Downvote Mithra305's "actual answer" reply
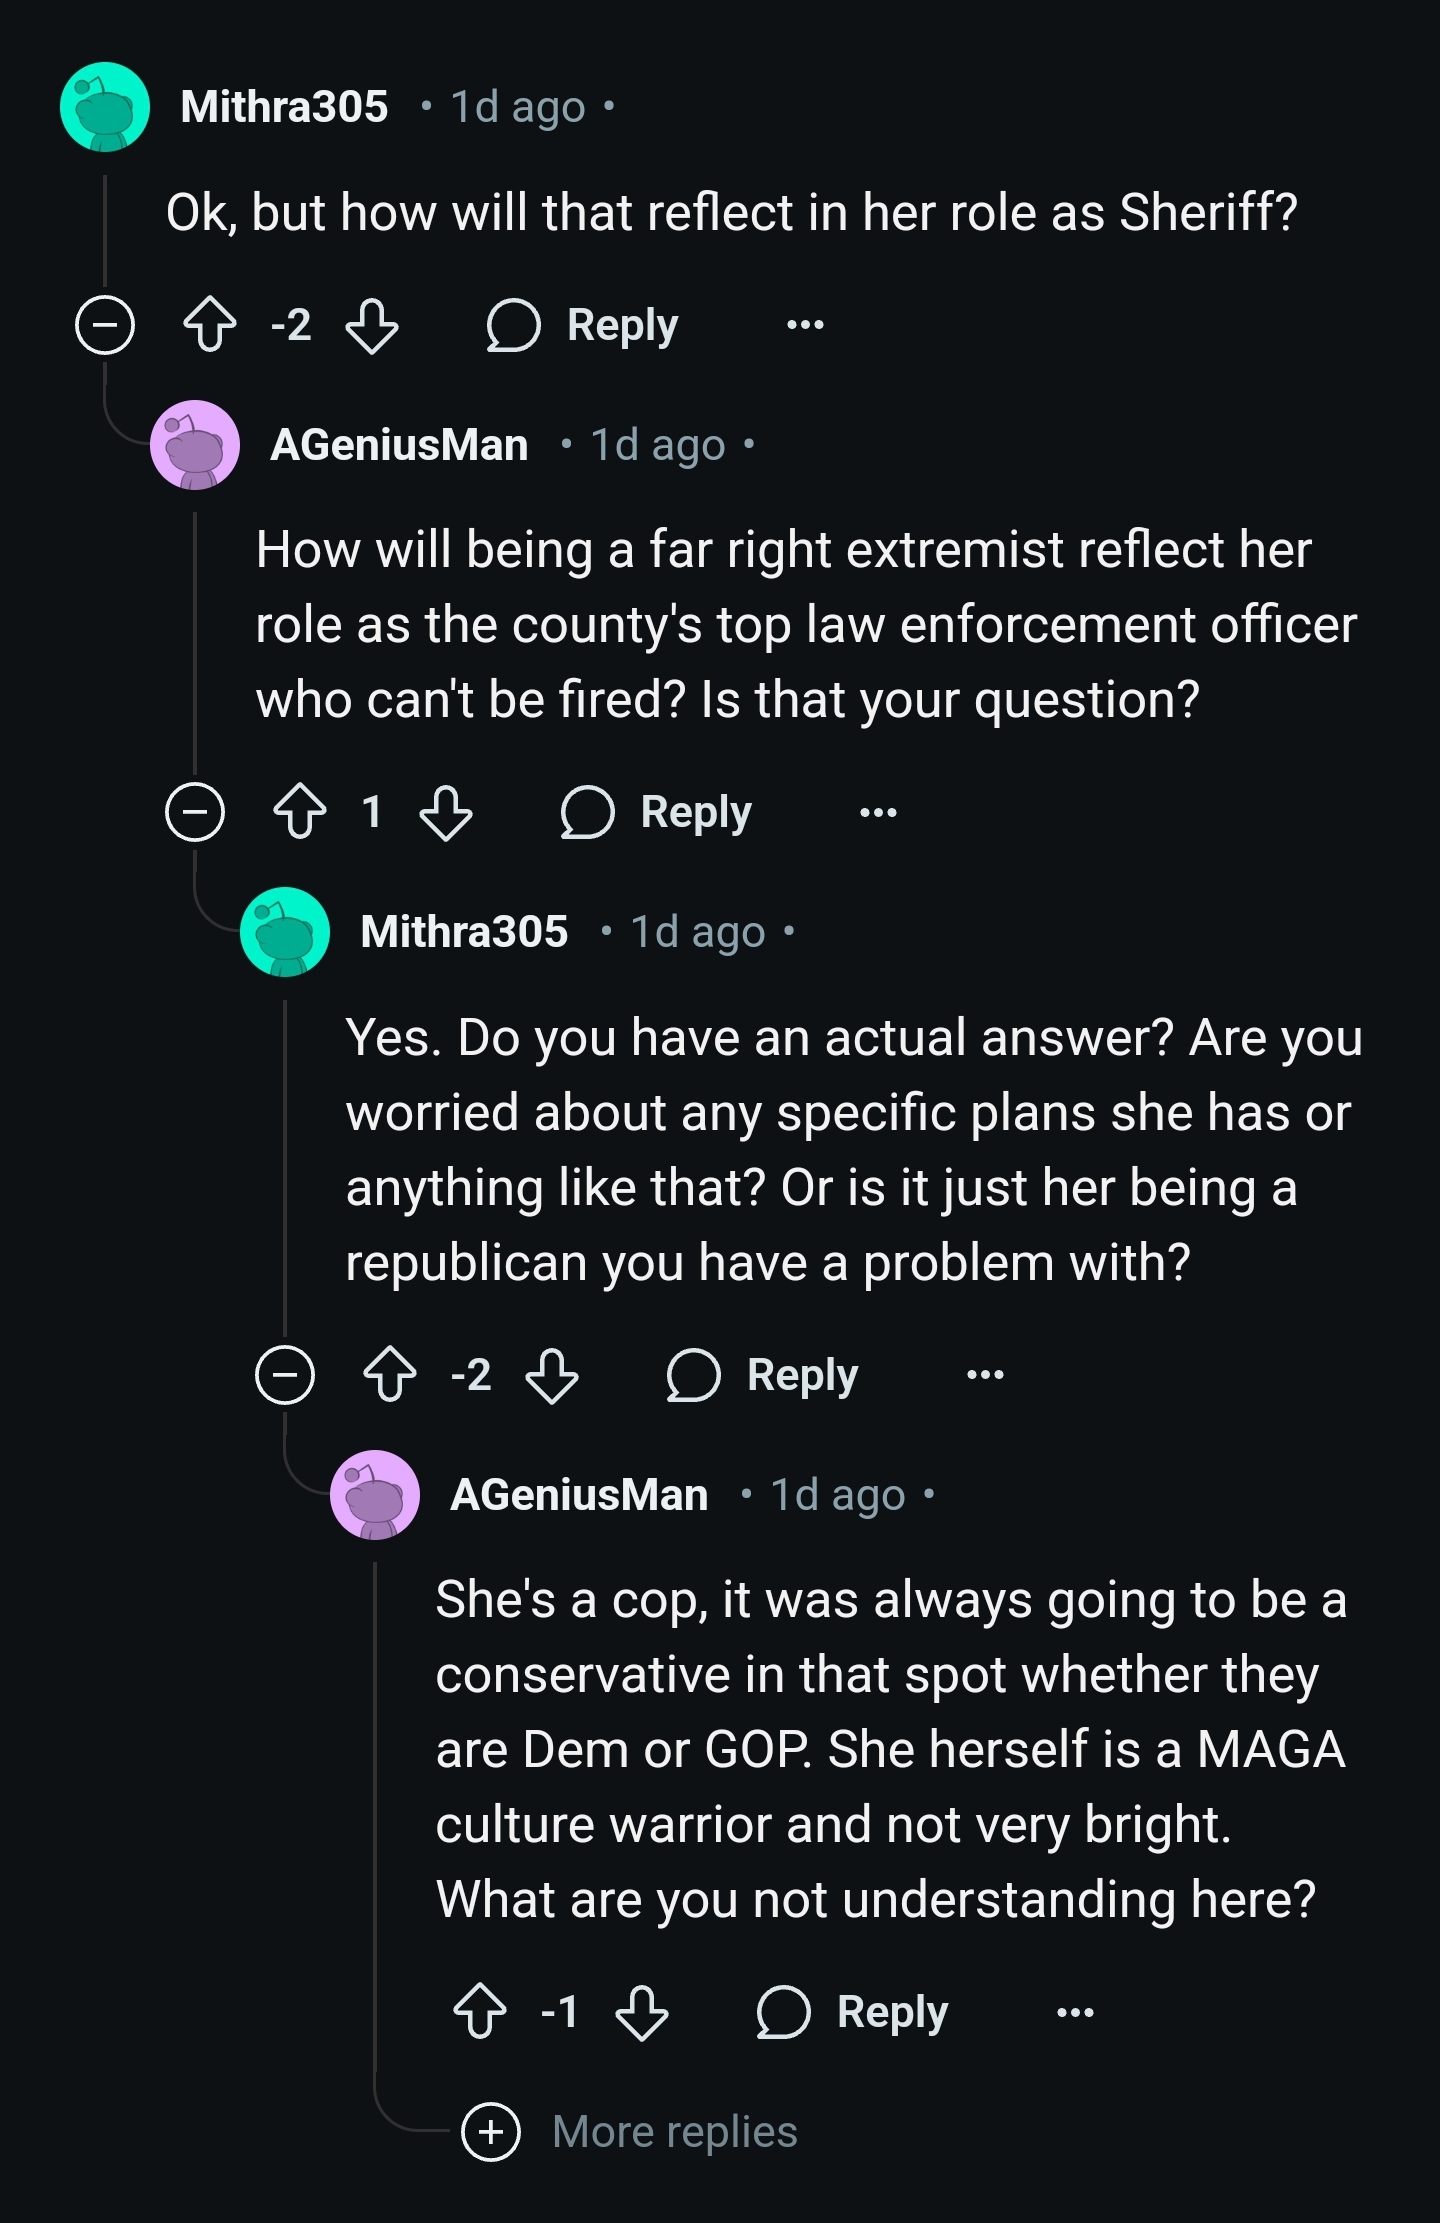 pyautogui.click(x=552, y=1374)
